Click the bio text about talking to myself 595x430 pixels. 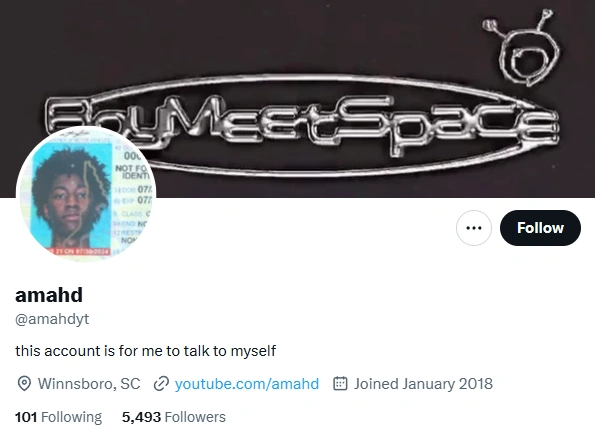tap(145, 351)
